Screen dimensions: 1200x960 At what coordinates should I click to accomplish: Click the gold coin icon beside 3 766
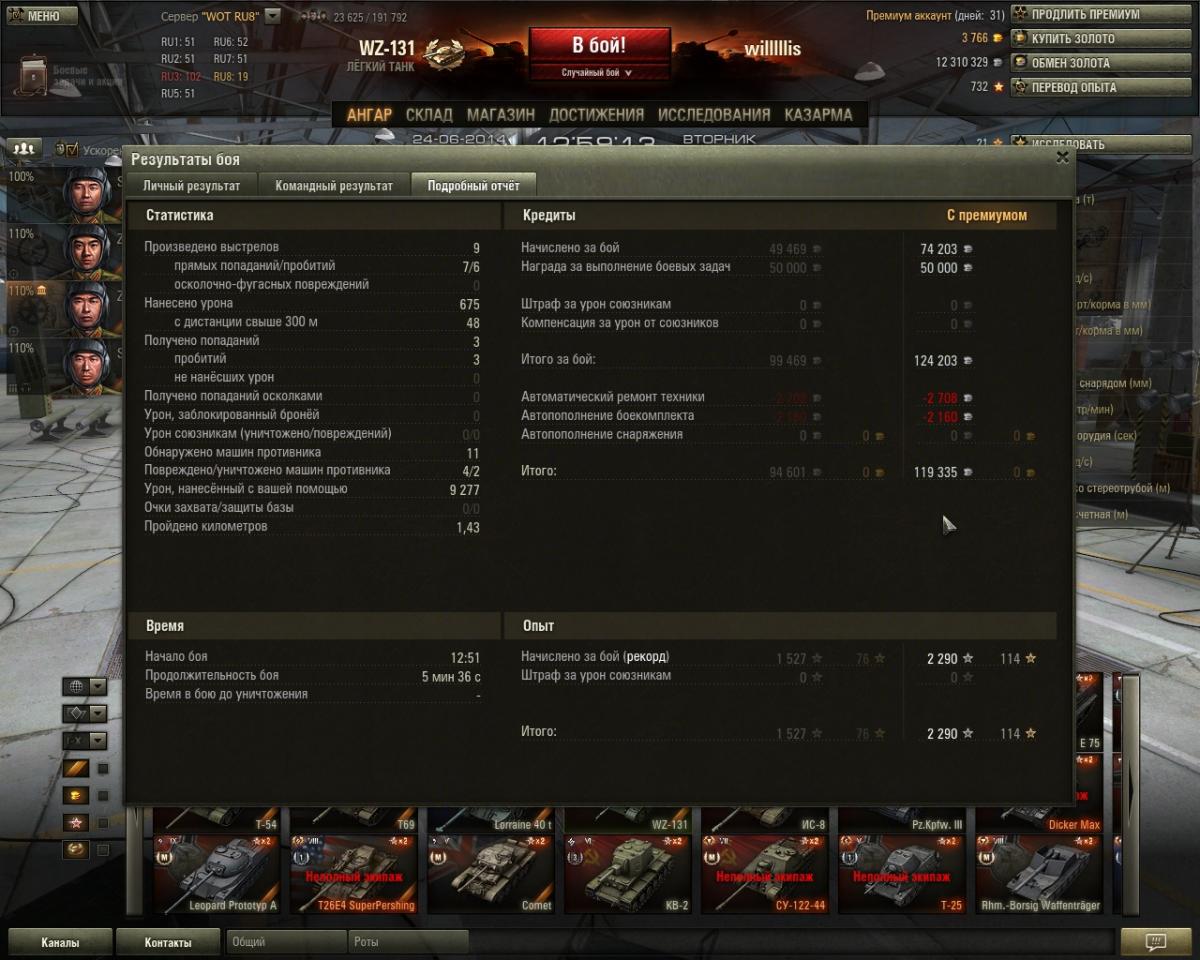tap(997, 39)
